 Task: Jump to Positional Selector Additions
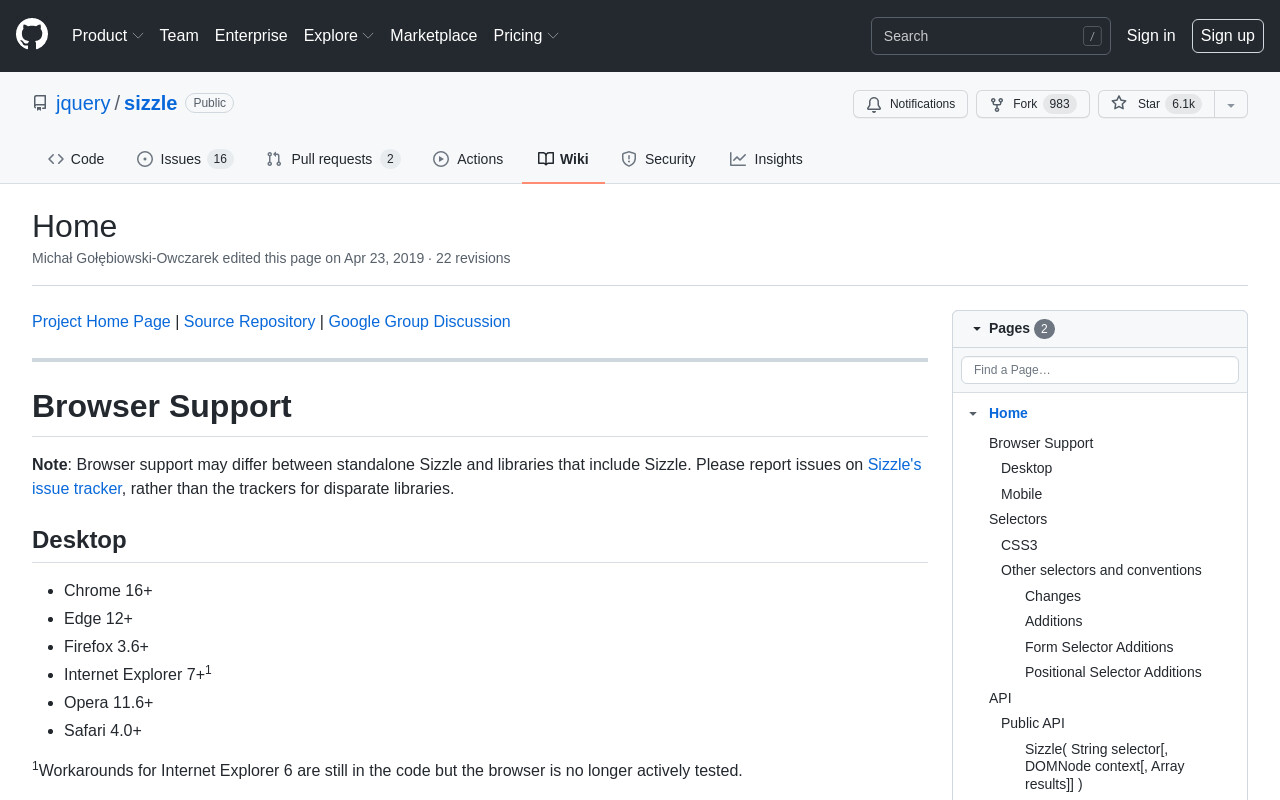[x=1113, y=672]
